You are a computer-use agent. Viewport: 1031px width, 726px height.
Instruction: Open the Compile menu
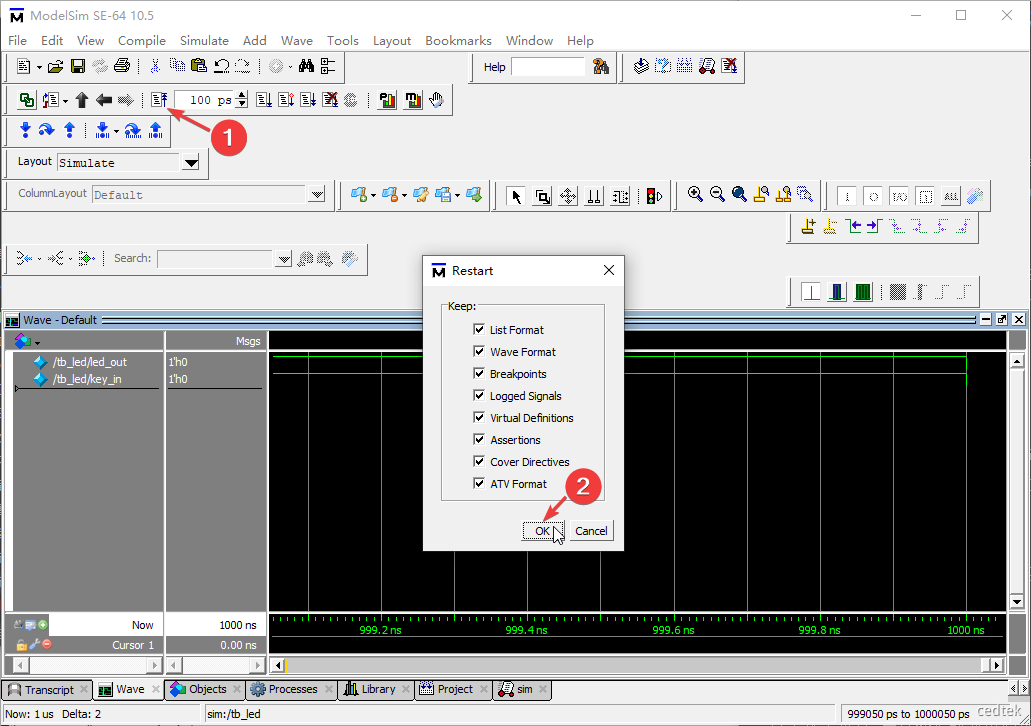coord(141,41)
